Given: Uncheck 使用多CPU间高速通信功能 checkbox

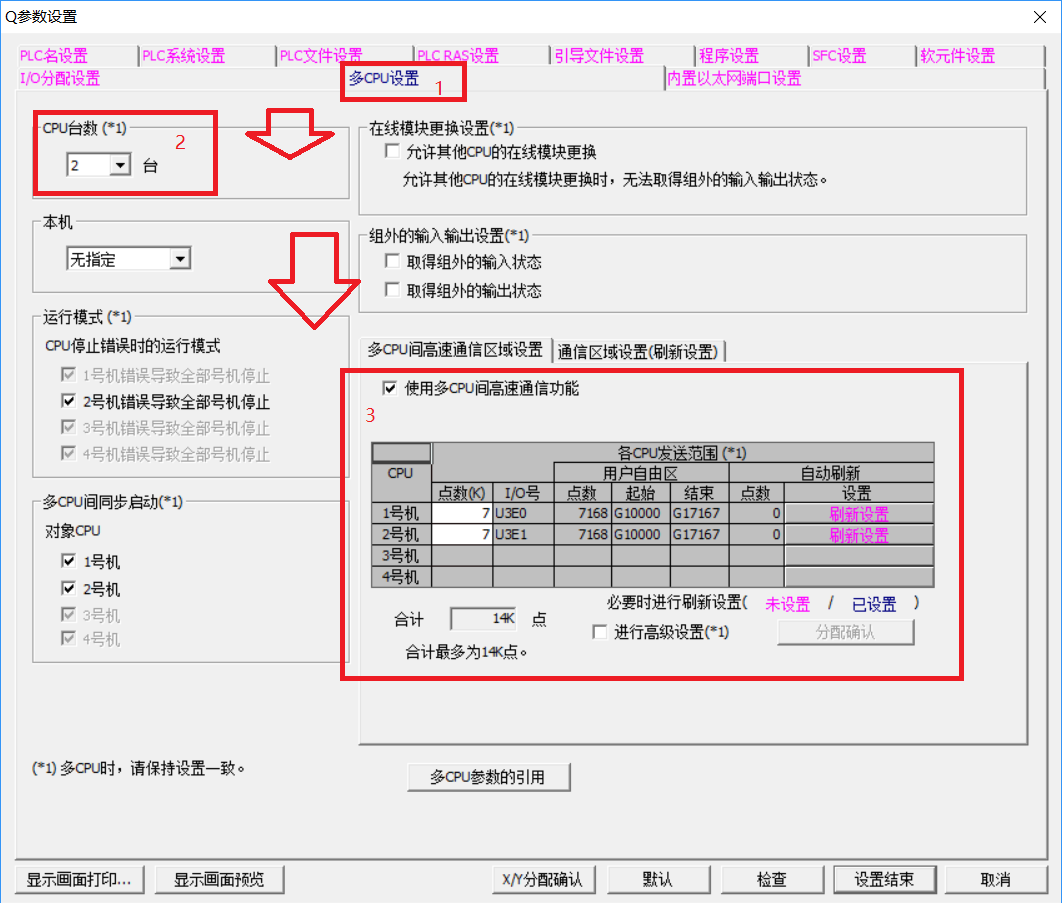Looking at the screenshot, I should (390, 388).
